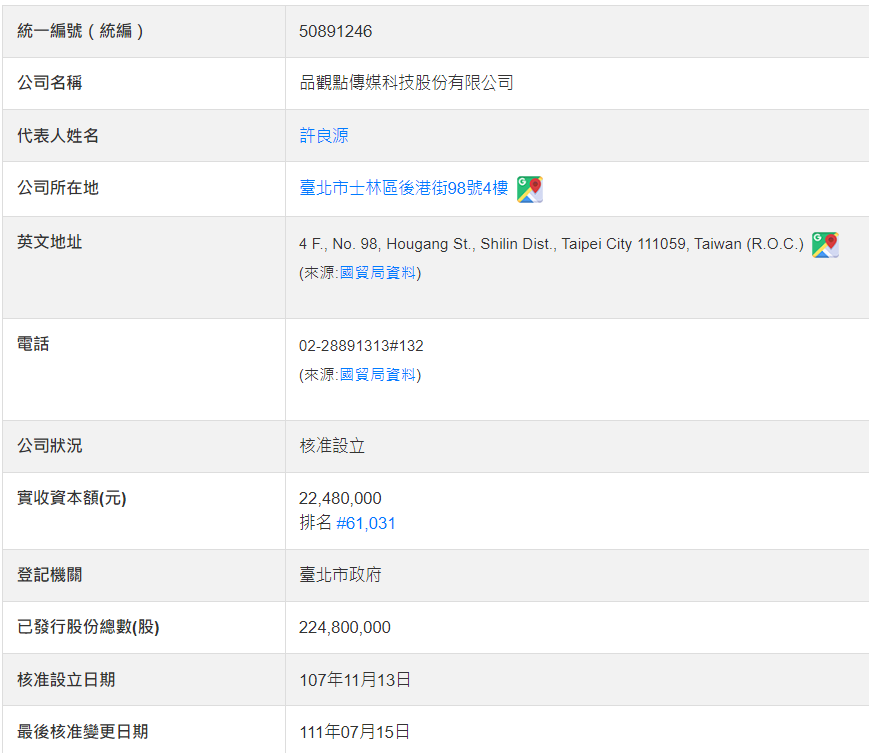Open Google Maps icon beside the English address
Screen dimensions: 869x753
pyautogui.click(x=825, y=245)
